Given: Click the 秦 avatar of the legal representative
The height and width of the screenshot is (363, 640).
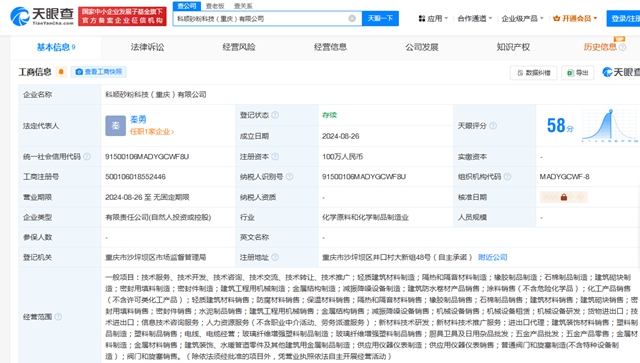Looking at the screenshot, I should [x=116, y=126].
